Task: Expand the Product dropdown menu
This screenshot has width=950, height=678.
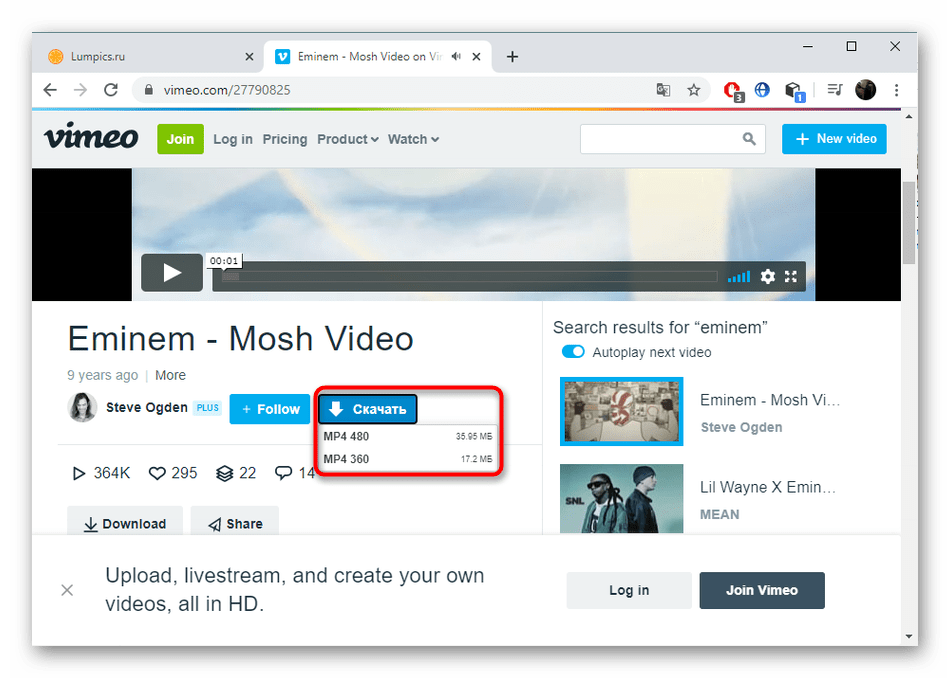Action: tap(348, 139)
